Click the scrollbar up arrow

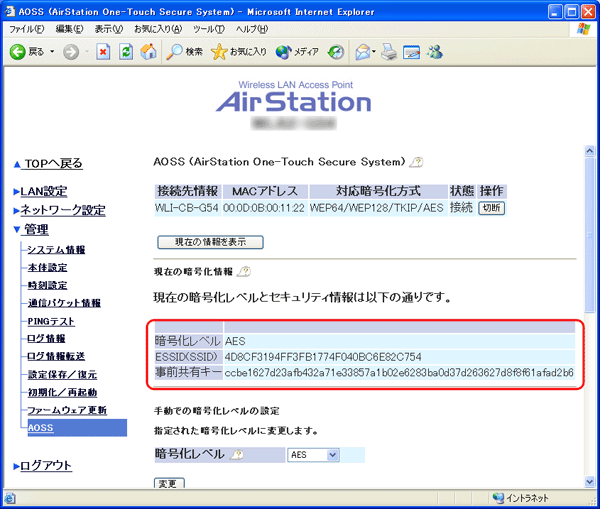(590, 151)
